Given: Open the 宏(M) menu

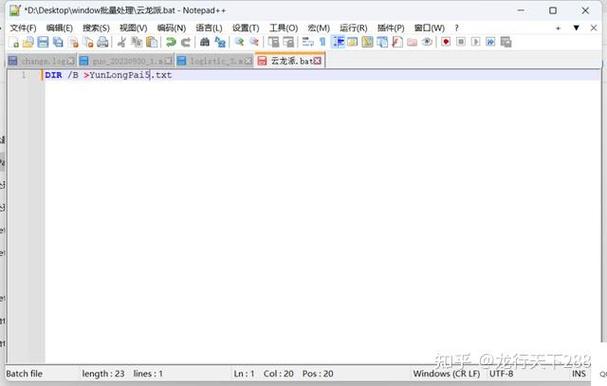Looking at the screenshot, I should click(319, 28).
